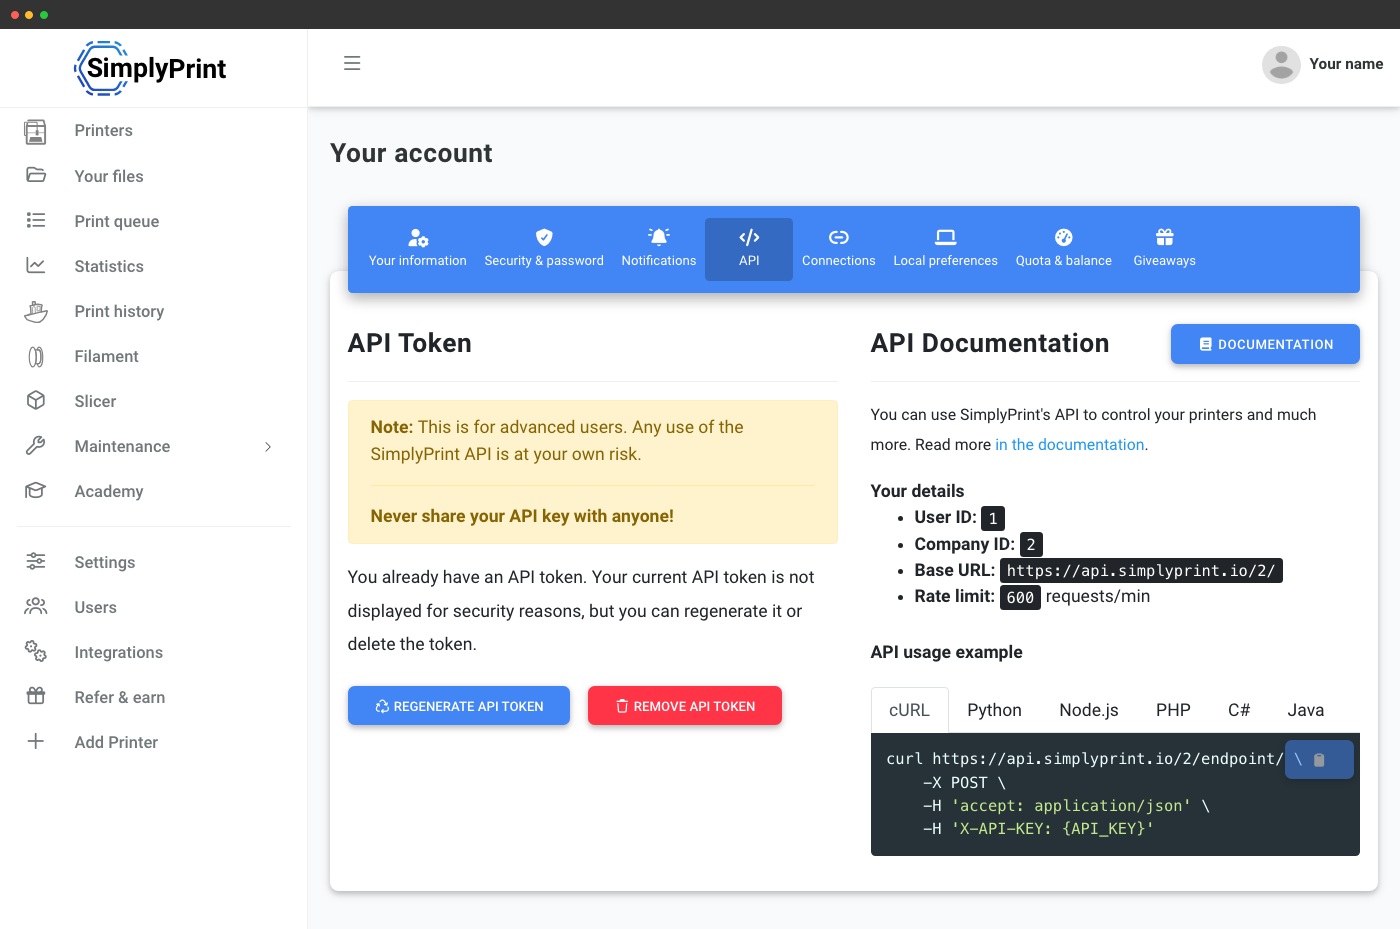
Task: Go to the Connections tab
Action: pyautogui.click(x=839, y=249)
